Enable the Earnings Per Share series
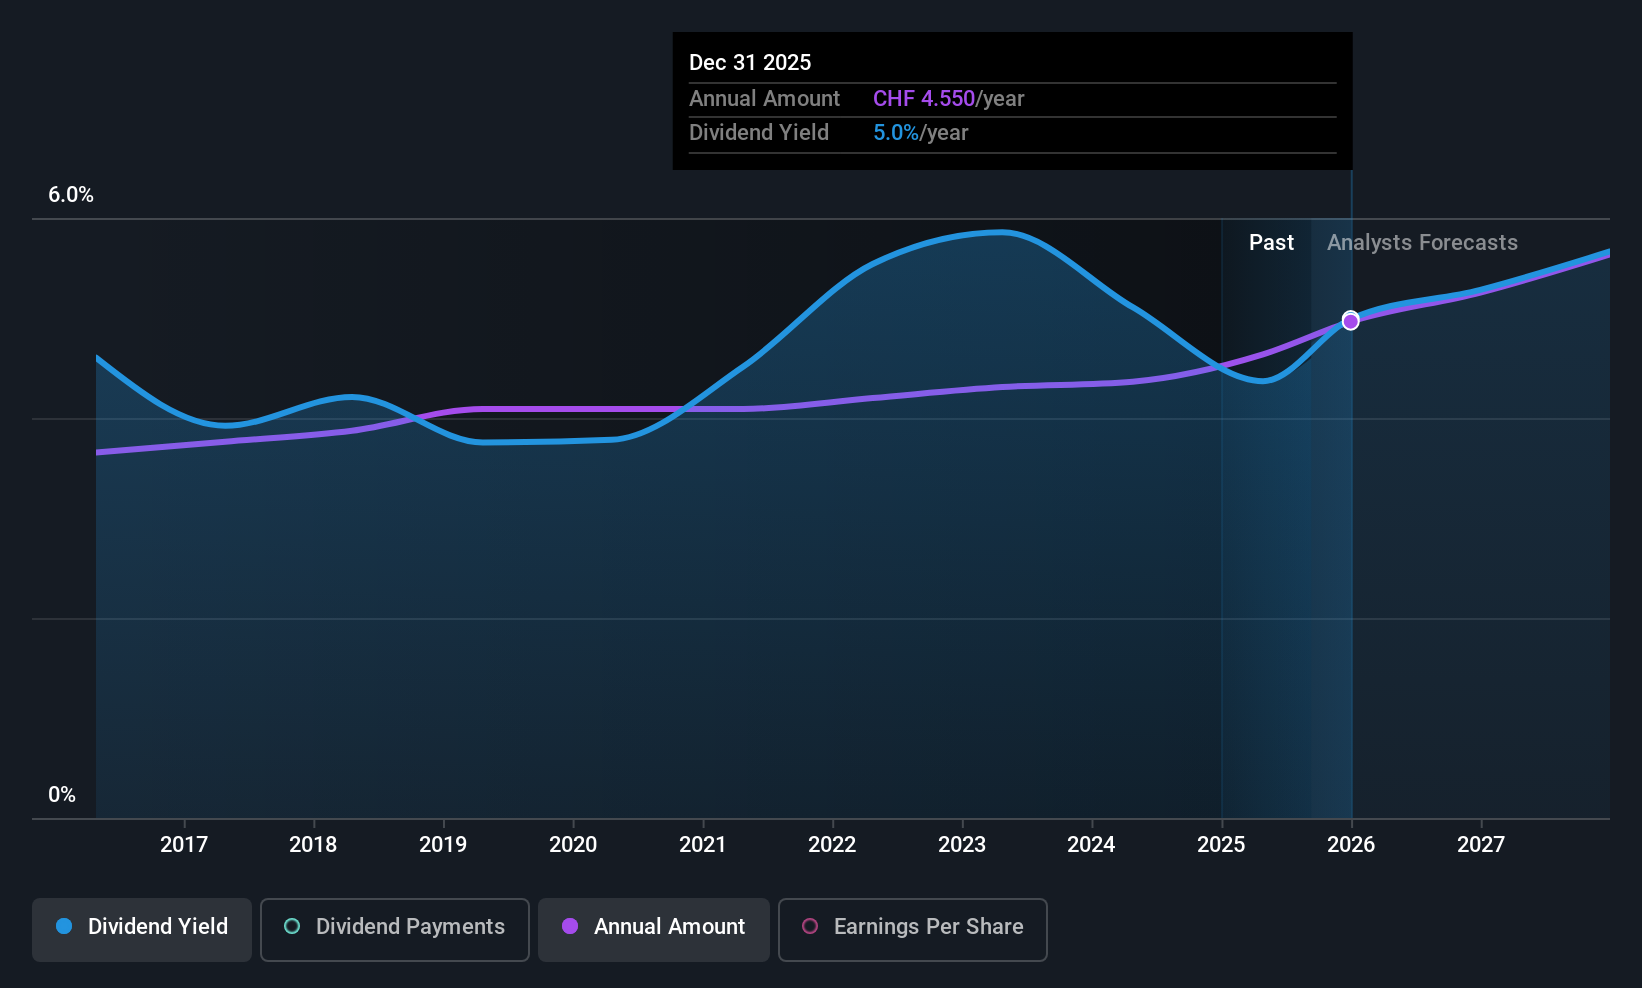1642x988 pixels. (x=913, y=929)
